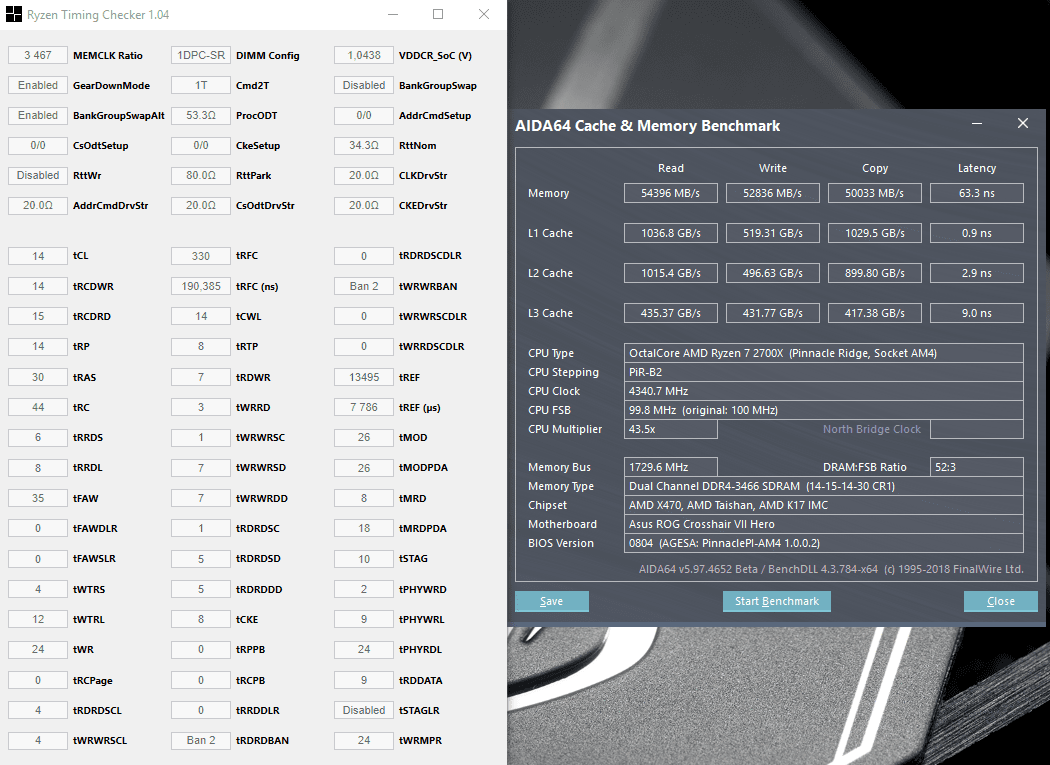Select the tREF value field

(x=364, y=377)
